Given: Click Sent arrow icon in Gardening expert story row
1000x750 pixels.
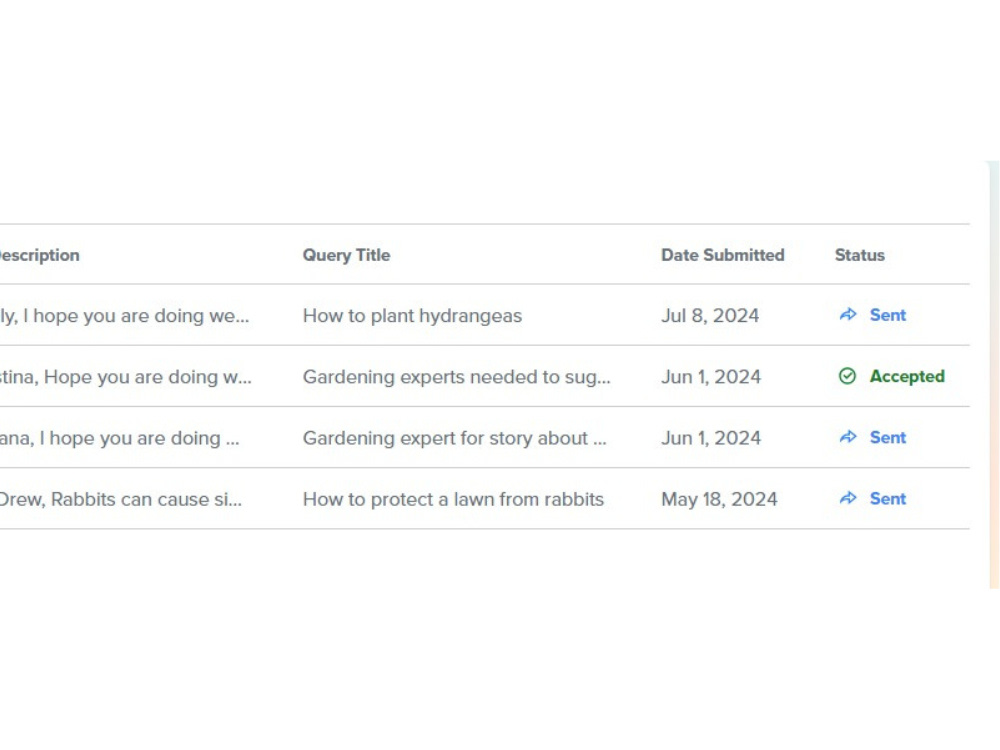Looking at the screenshot, I should tap(848, 437).
